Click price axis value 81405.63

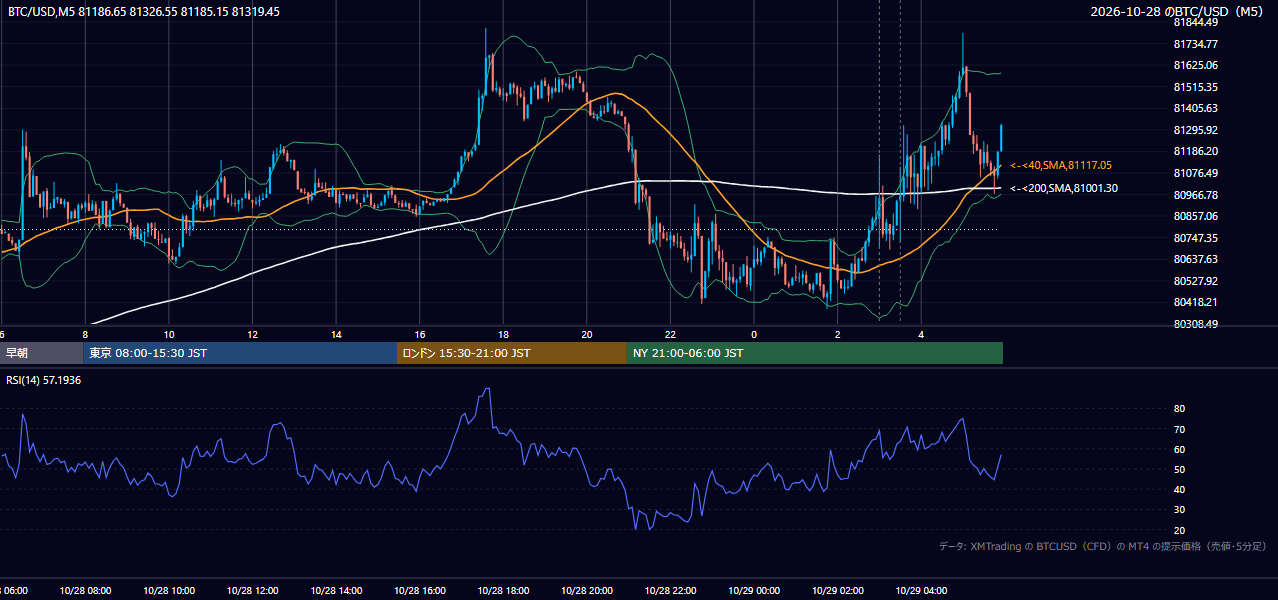[x=1195, y=108]
